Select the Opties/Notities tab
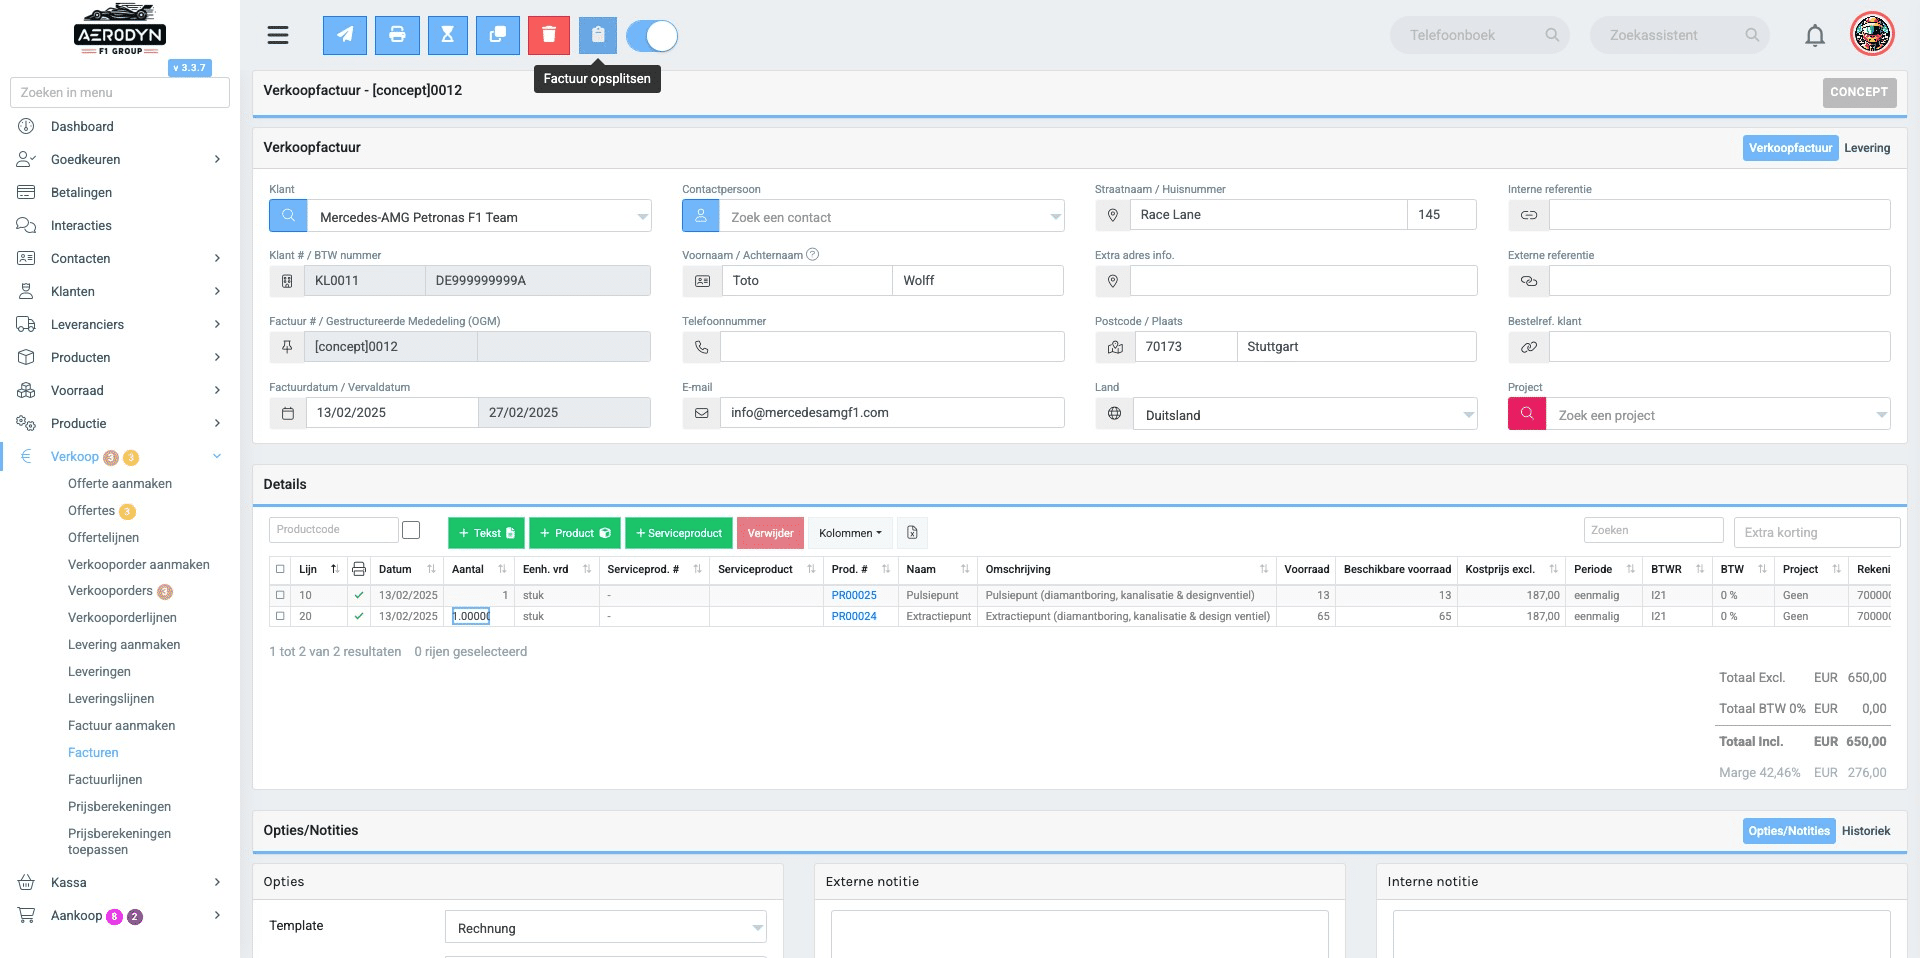This screenshot has width=1920, height=958. 1789,831
